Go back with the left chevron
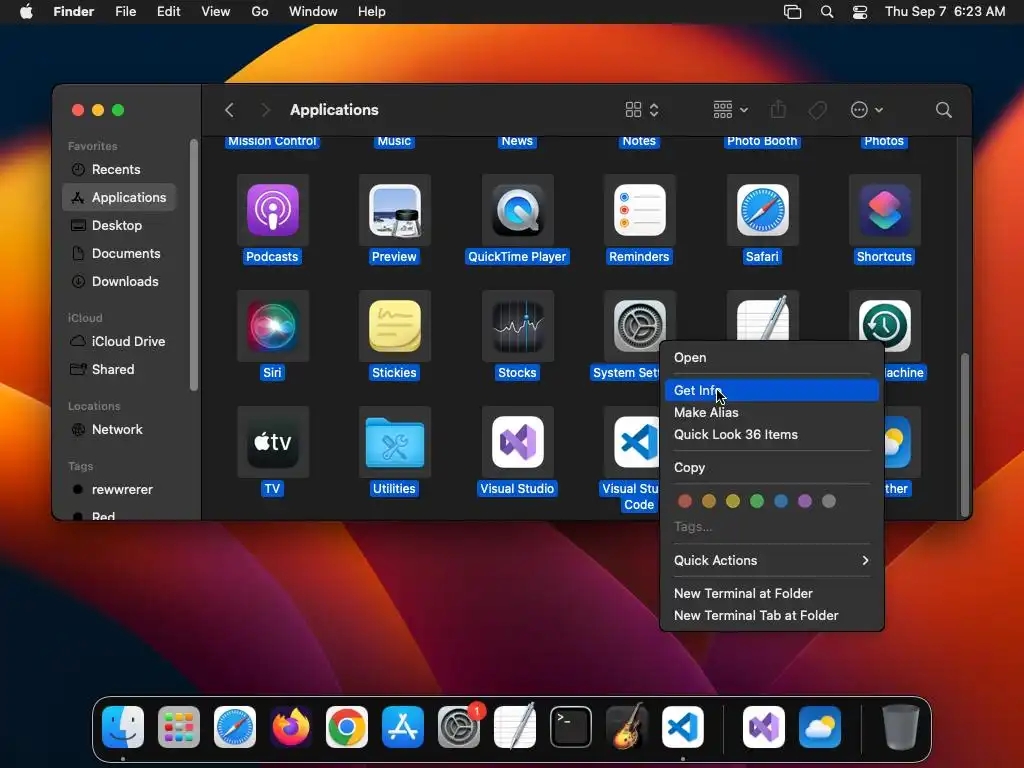 229,110
